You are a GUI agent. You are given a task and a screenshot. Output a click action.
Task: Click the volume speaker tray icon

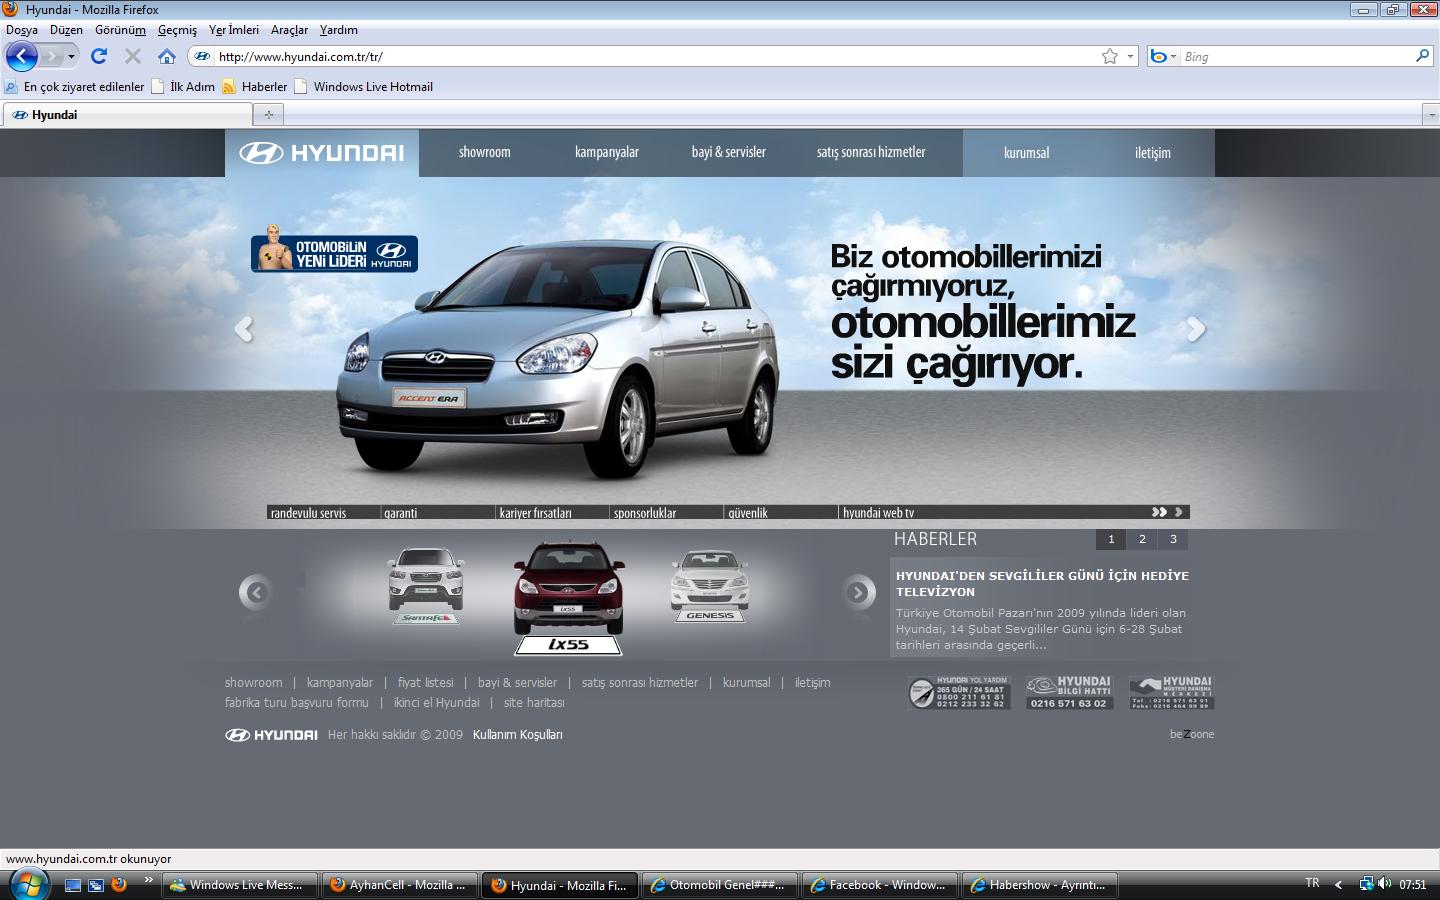[x=1385, y=884]
